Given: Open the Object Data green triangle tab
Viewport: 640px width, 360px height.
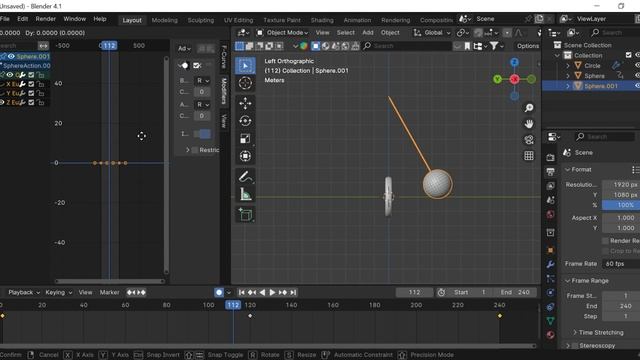Looking at the screenshot, I should 550,321.
